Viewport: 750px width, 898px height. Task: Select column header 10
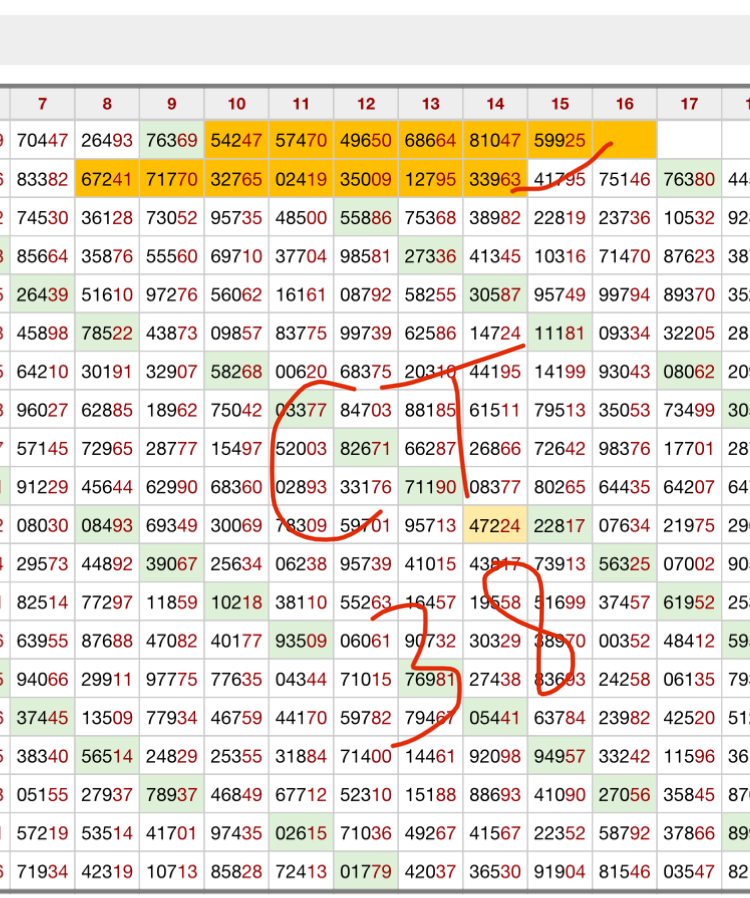coord(236,104)
